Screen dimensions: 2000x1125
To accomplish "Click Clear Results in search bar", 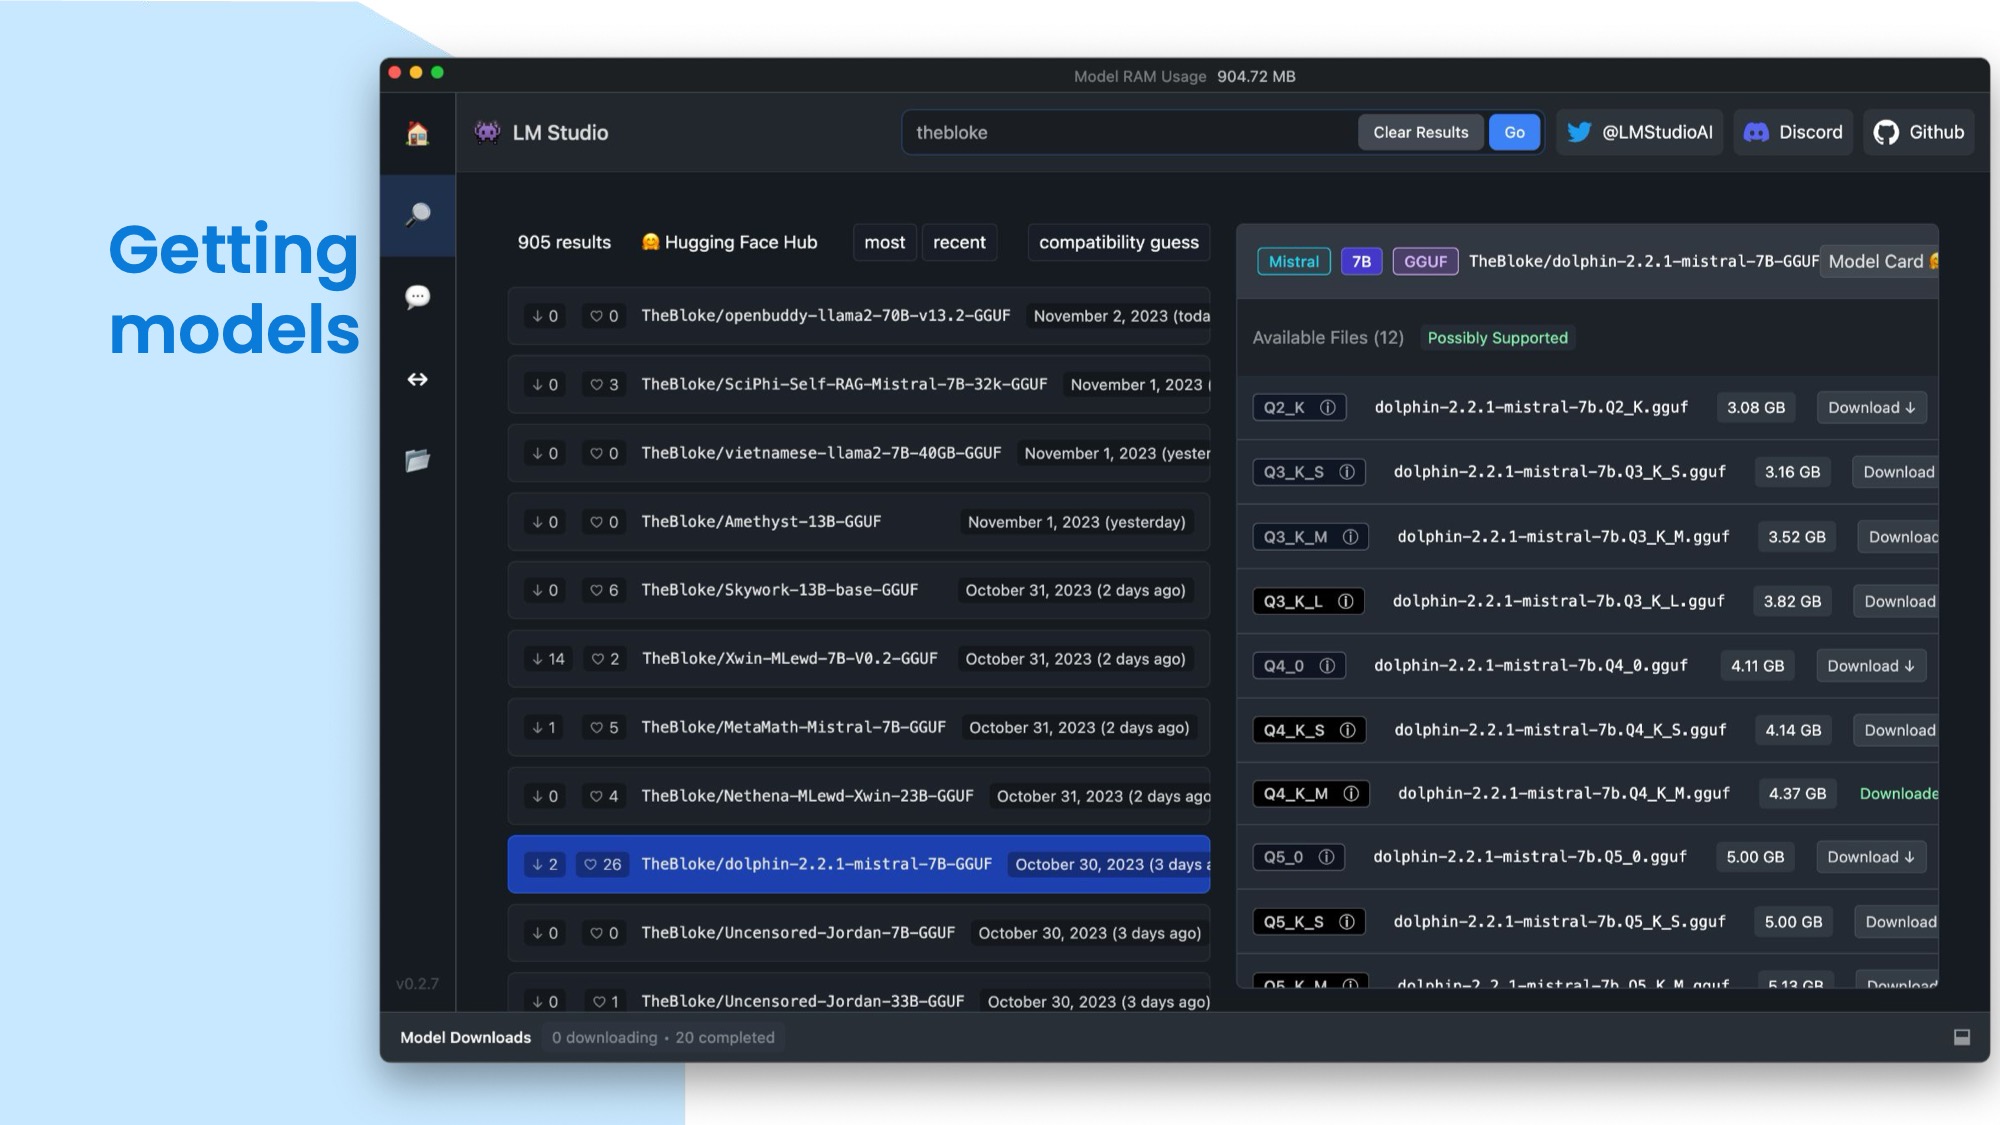I will pyautogui.click(x=1420, y=132).
